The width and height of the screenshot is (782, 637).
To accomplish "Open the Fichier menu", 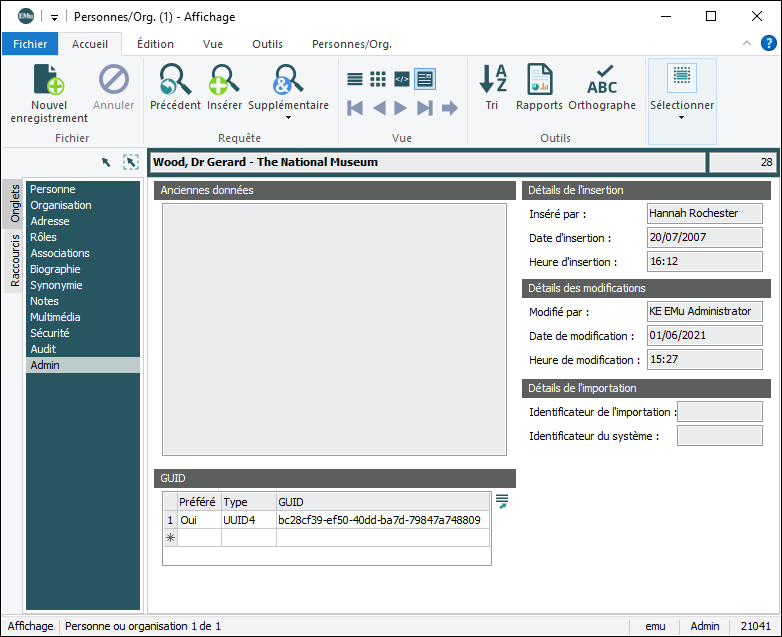I will coord(30,44).
